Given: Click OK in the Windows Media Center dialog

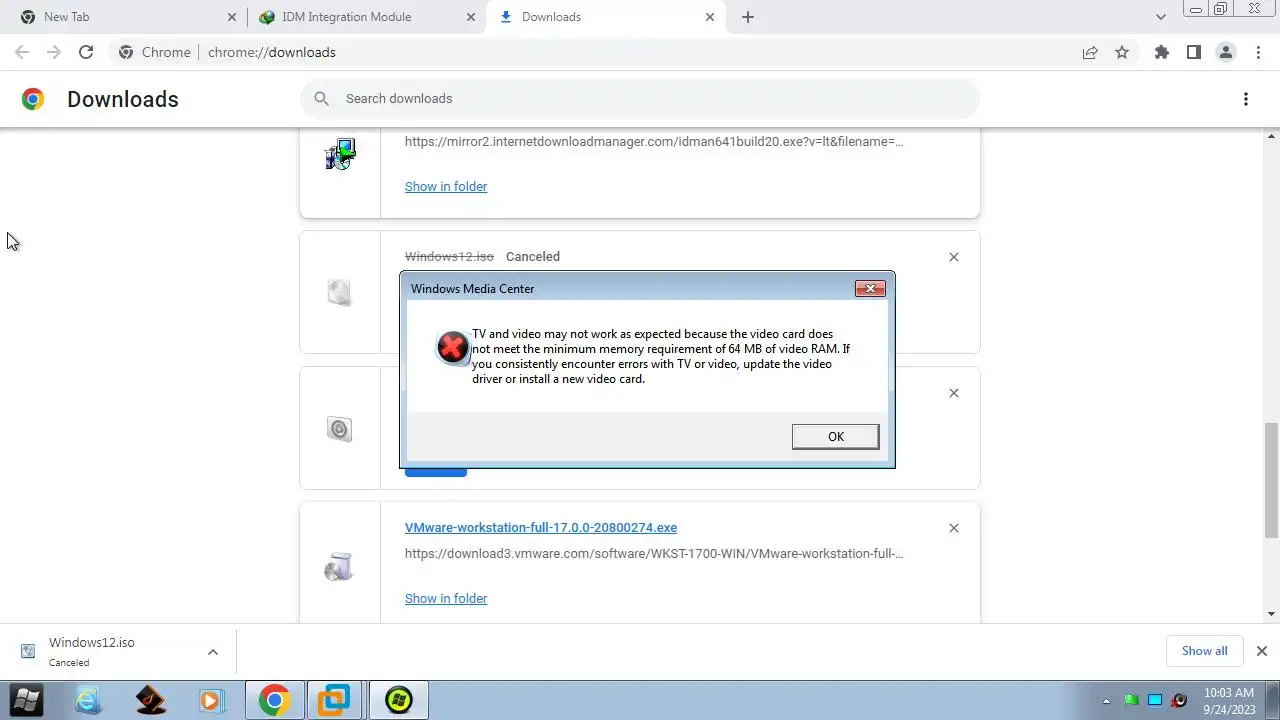Looking at the screenshot, I should pyautogui.click(x=835, y=436).
